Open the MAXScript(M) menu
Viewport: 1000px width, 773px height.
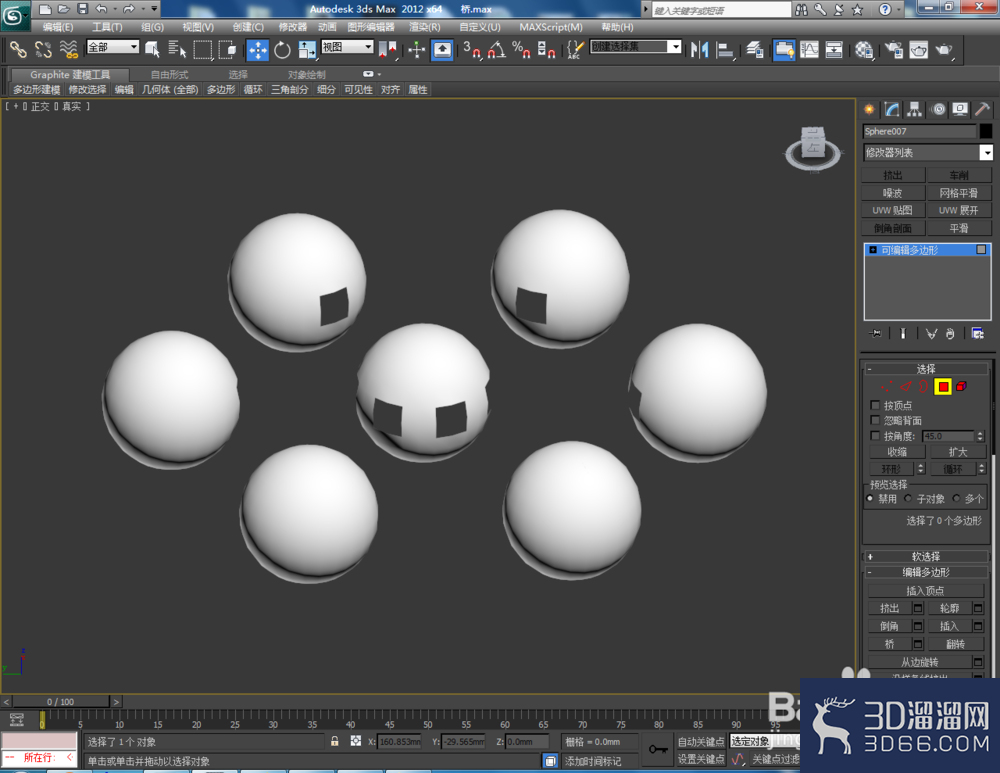pyautogui.click(x=550, y=27)
